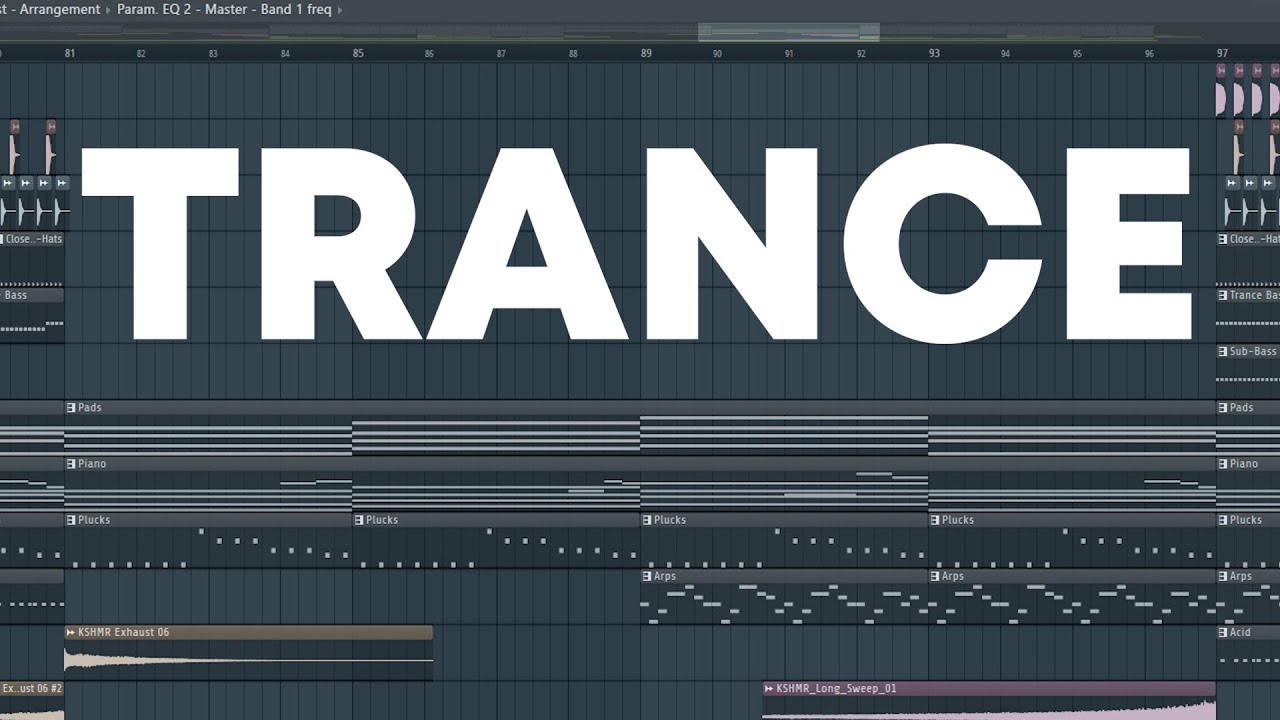Select the Plucks clip title at bar 85
The width and height of the screenshot is (1280, 720).
(382, 519)
